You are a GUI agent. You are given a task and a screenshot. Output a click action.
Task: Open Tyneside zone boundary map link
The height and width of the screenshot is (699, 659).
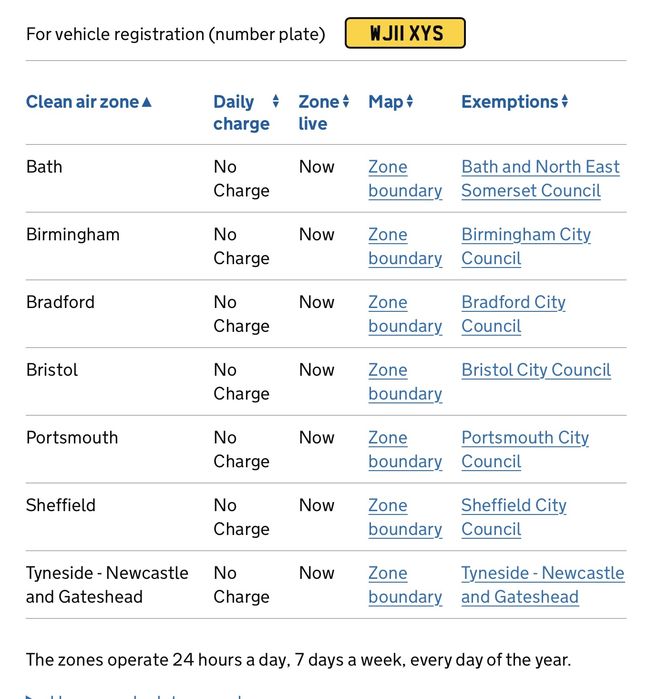click(405, 585)
